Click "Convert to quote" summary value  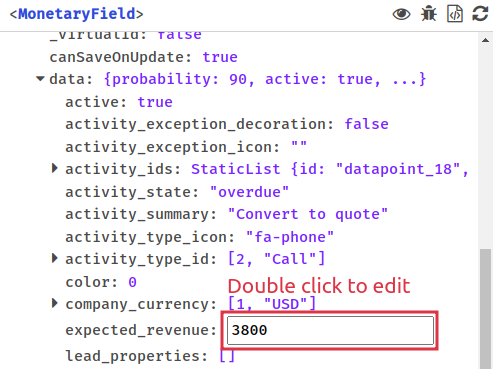coord(308,214)
